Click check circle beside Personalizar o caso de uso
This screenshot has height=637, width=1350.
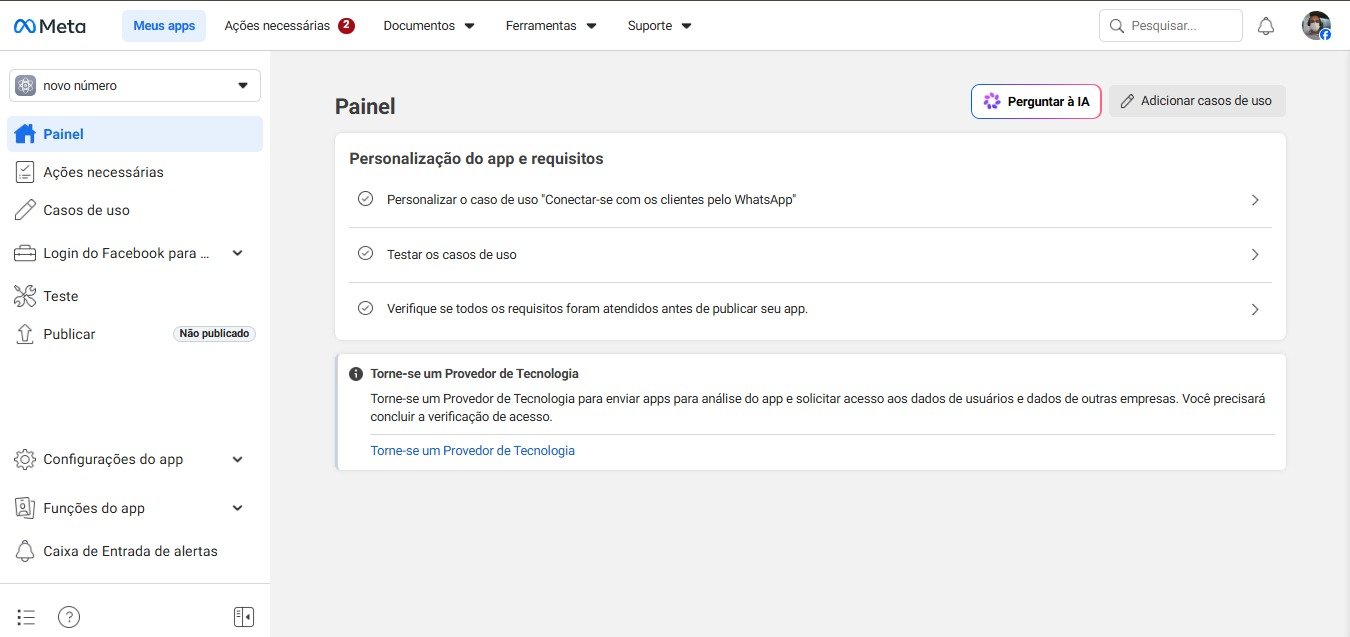365,199
